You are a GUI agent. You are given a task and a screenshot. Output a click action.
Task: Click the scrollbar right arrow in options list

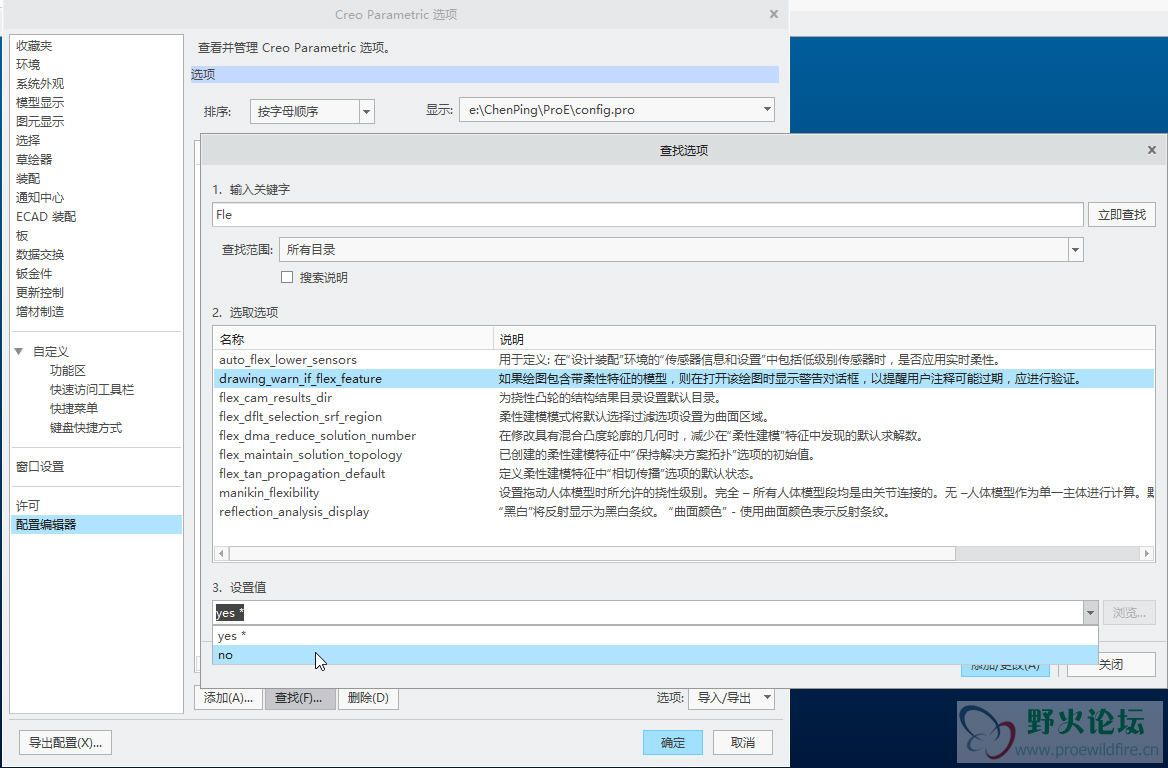coord(1146,553)
